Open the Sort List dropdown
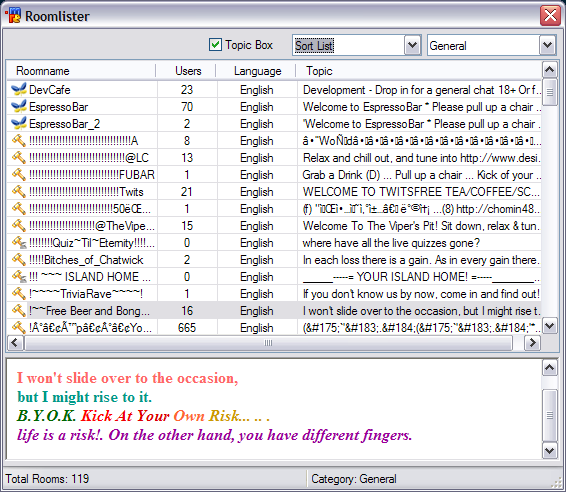Image resolution: width=566 pixels, height=492 pixels. point(413,45)
